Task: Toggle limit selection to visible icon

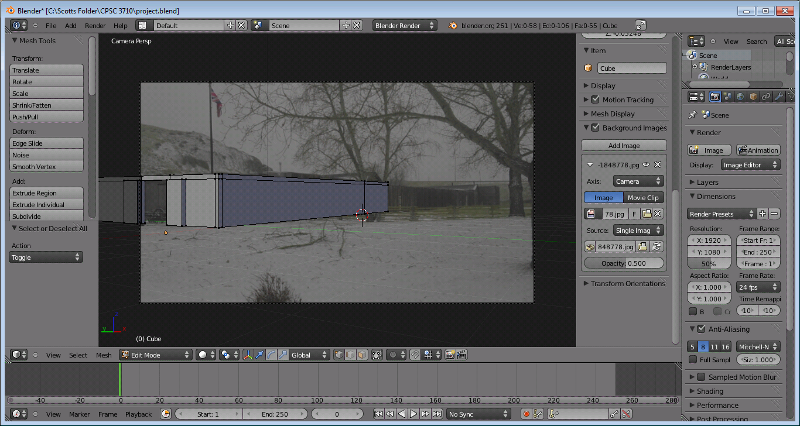Action: click(x=377, y=355)
